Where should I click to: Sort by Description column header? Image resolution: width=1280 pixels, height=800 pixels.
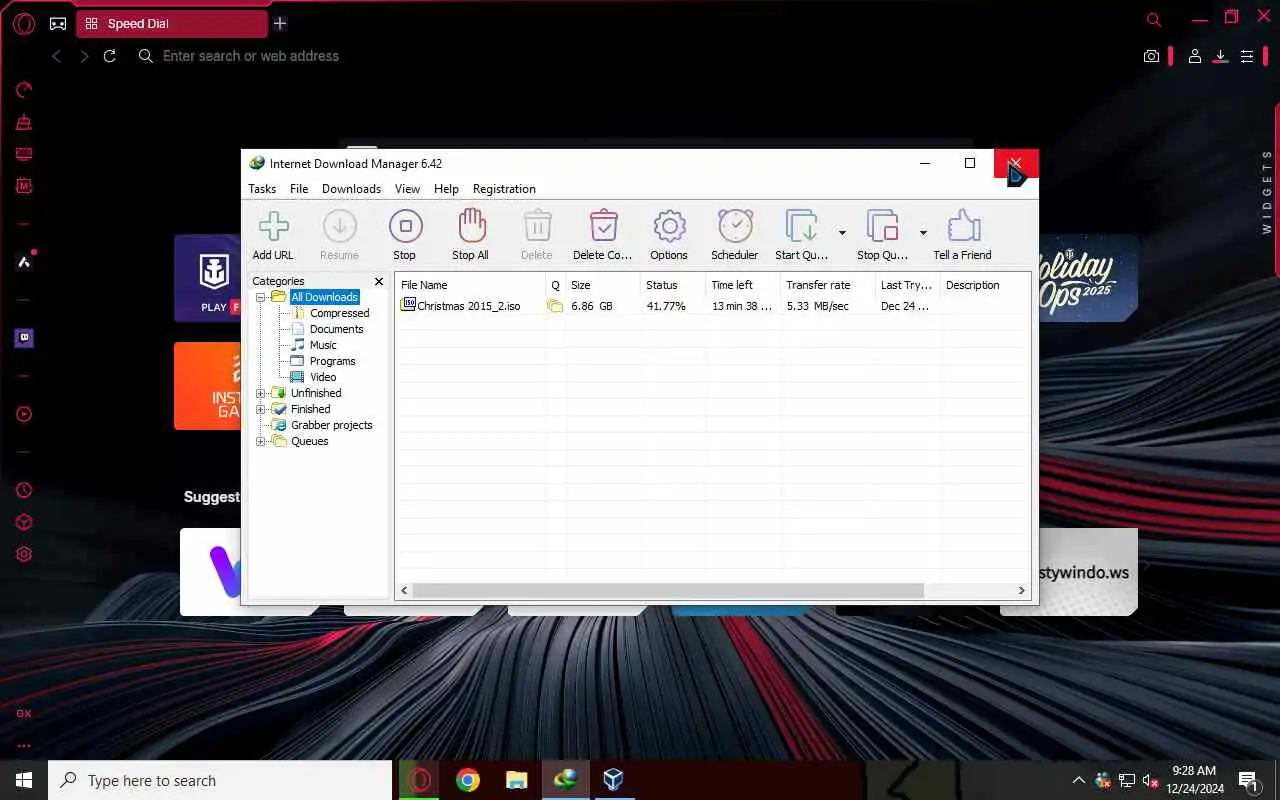pos(985,285)
